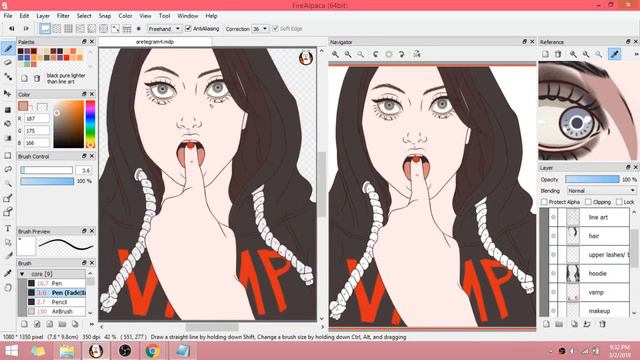
Task: Open the Freehand mode dropdown
Action: pyautogui.click(x=164, y=29)
